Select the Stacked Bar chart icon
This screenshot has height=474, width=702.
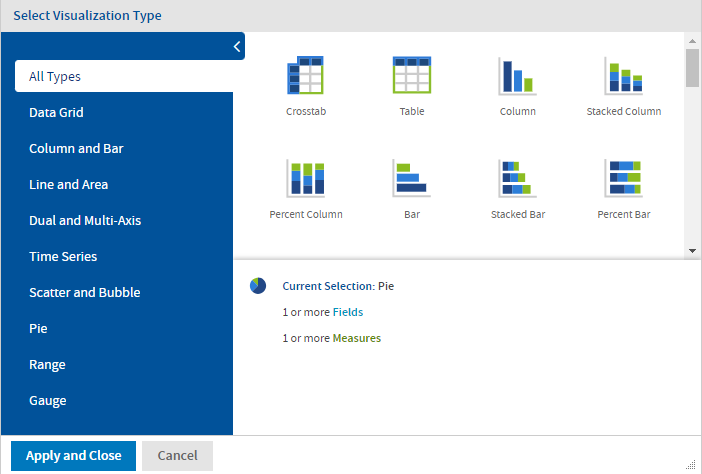pos(518,178)
